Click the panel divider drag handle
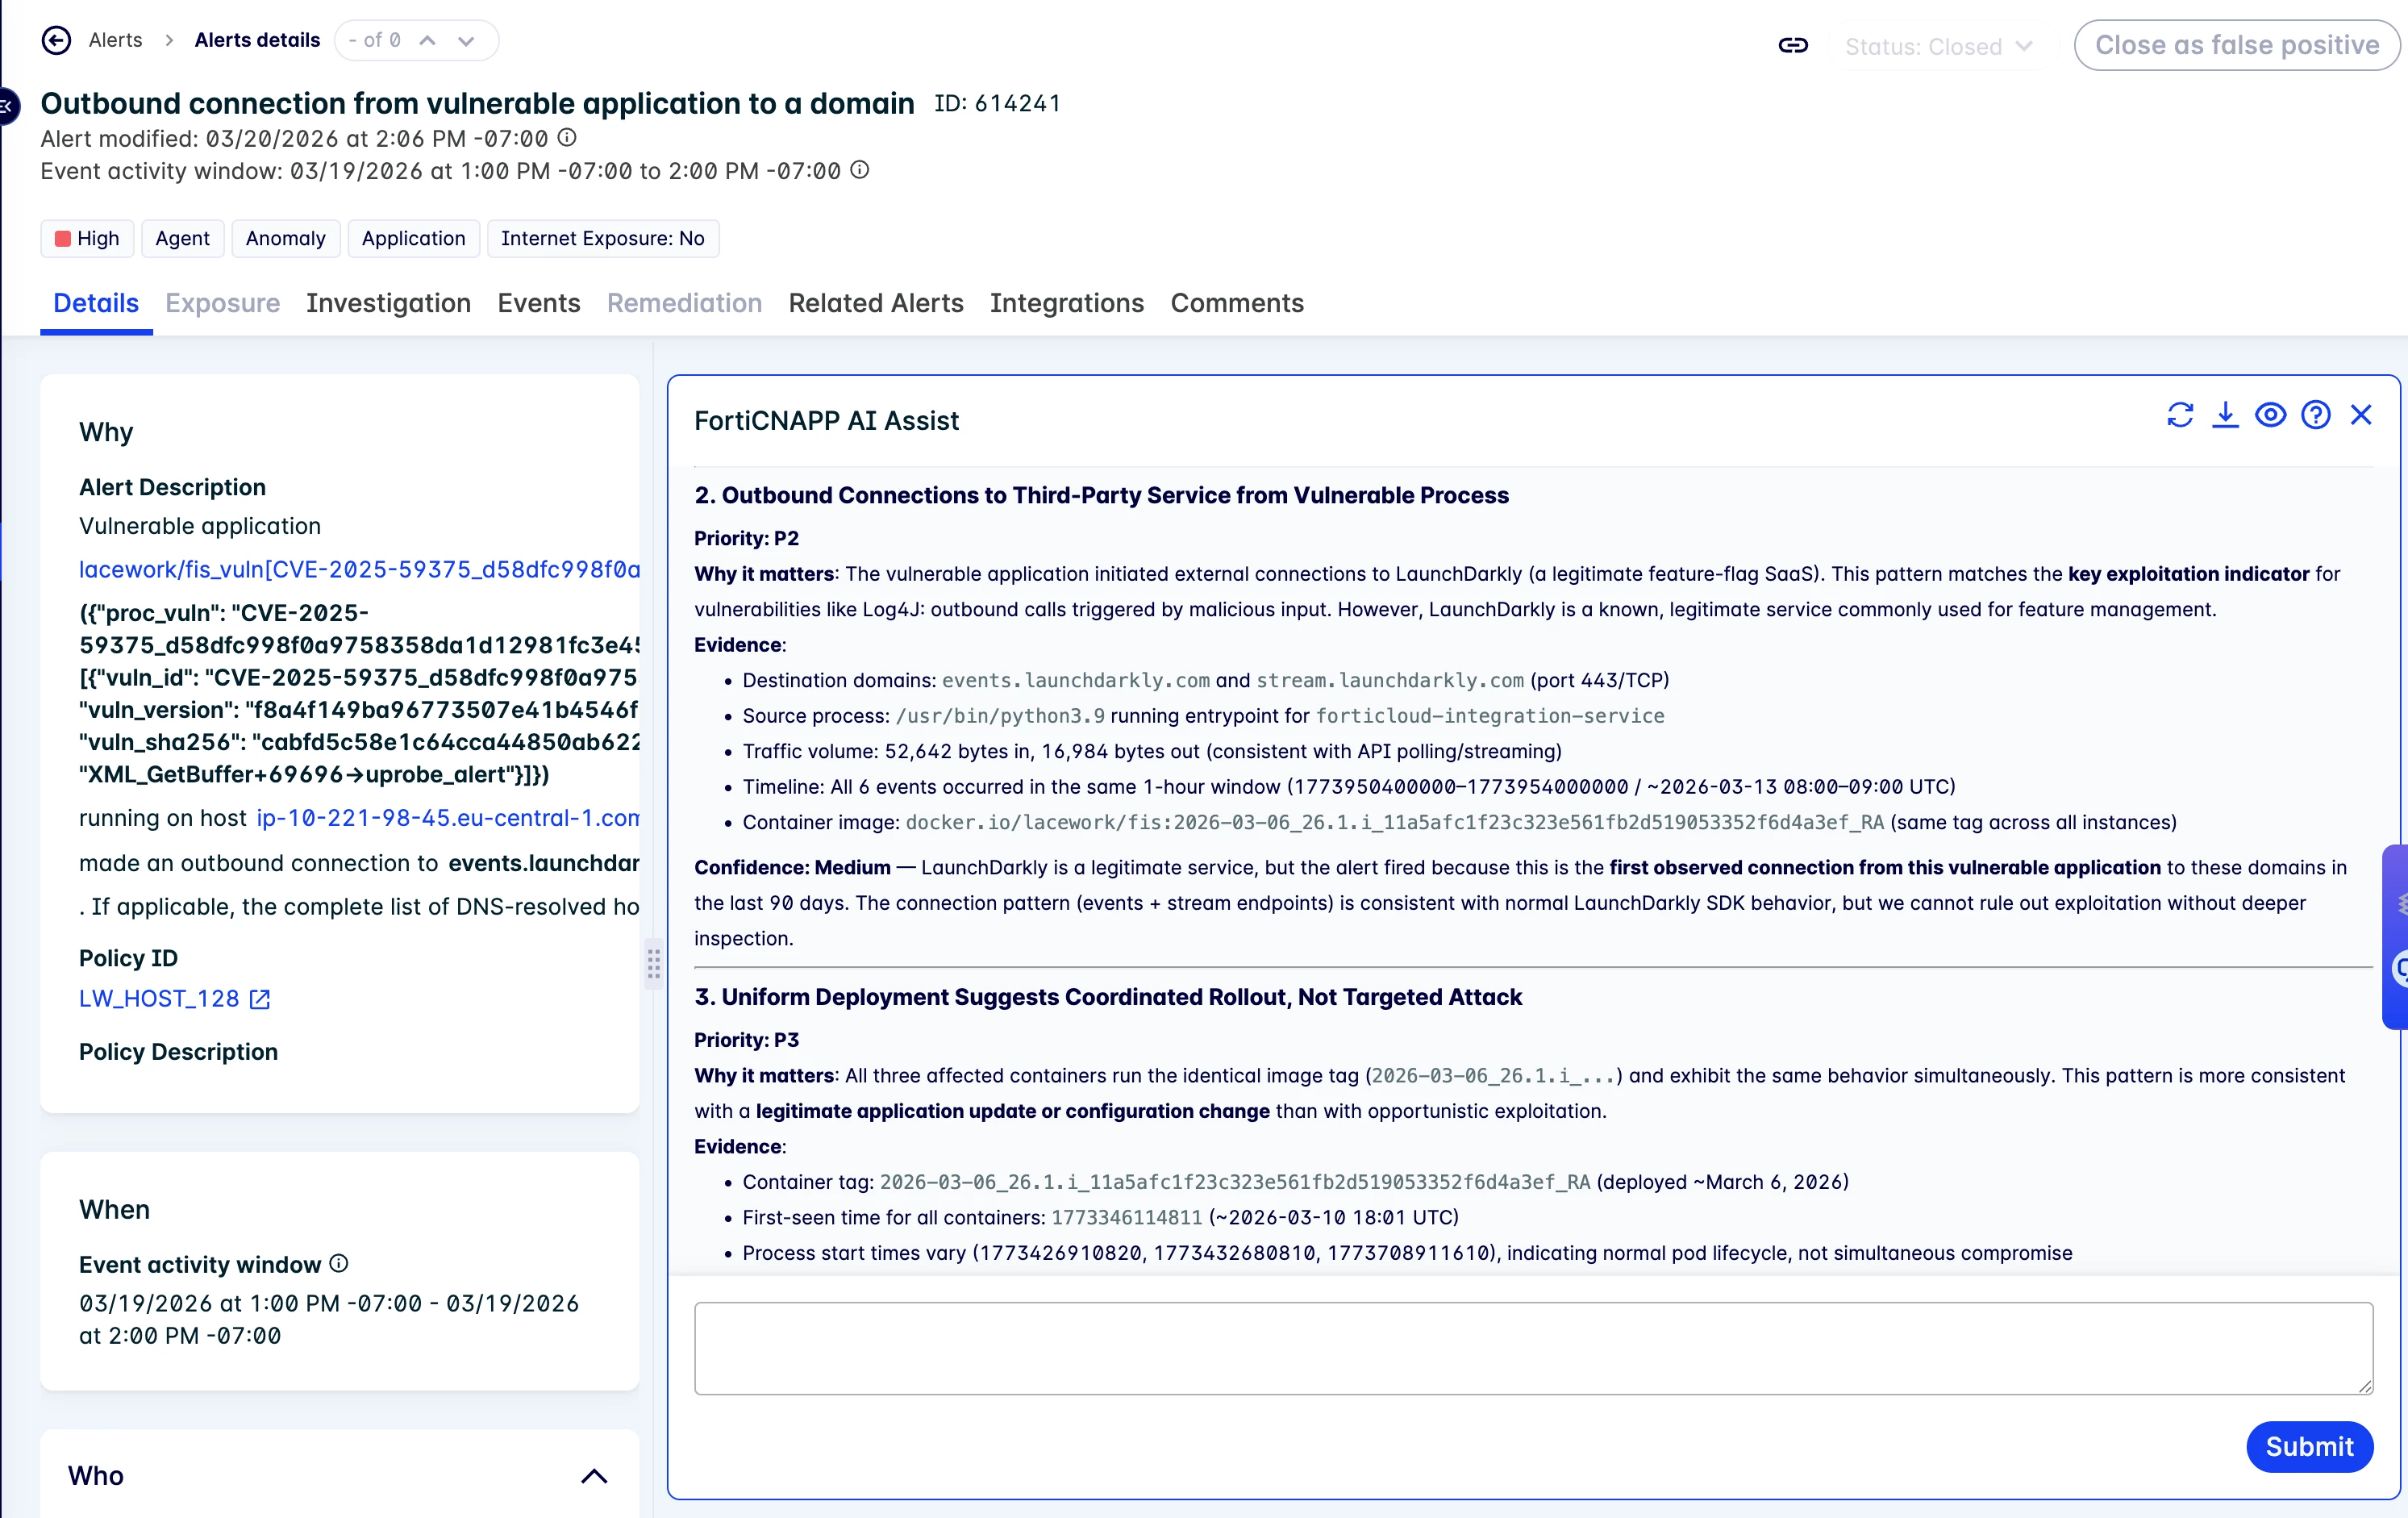Viewport: 2408px width, 1518px height. click(x=653, y=964)
